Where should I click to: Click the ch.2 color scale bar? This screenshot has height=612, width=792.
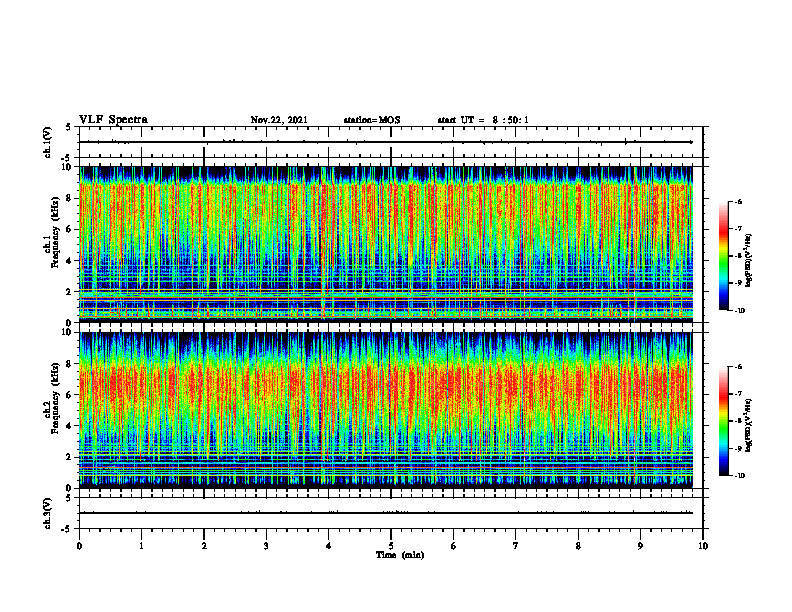point(724,421)
